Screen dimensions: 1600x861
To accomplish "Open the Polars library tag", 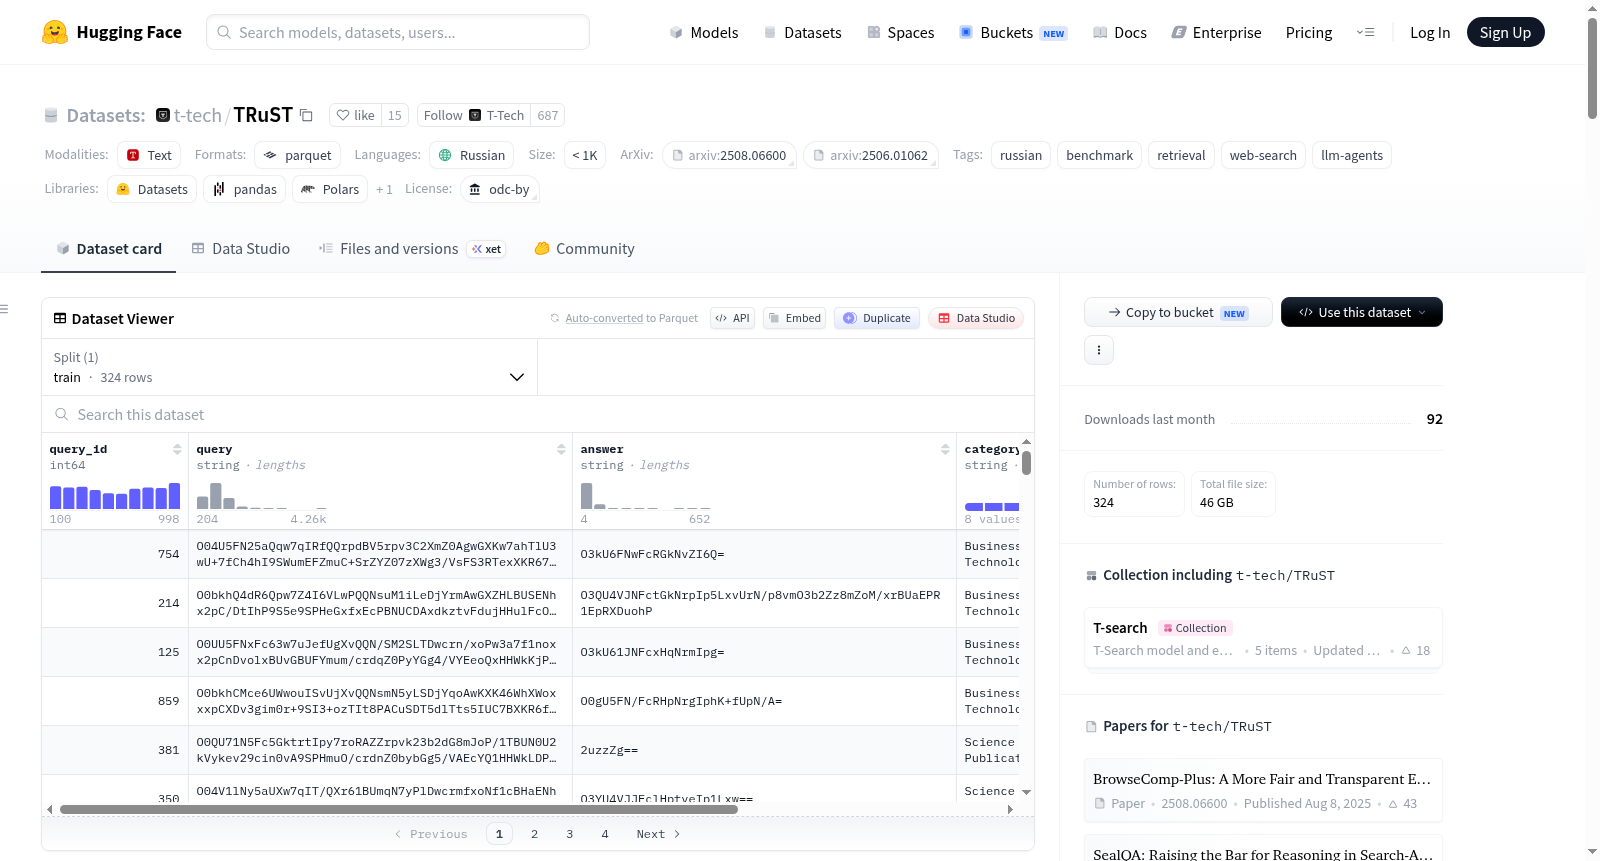I will 330,189.
